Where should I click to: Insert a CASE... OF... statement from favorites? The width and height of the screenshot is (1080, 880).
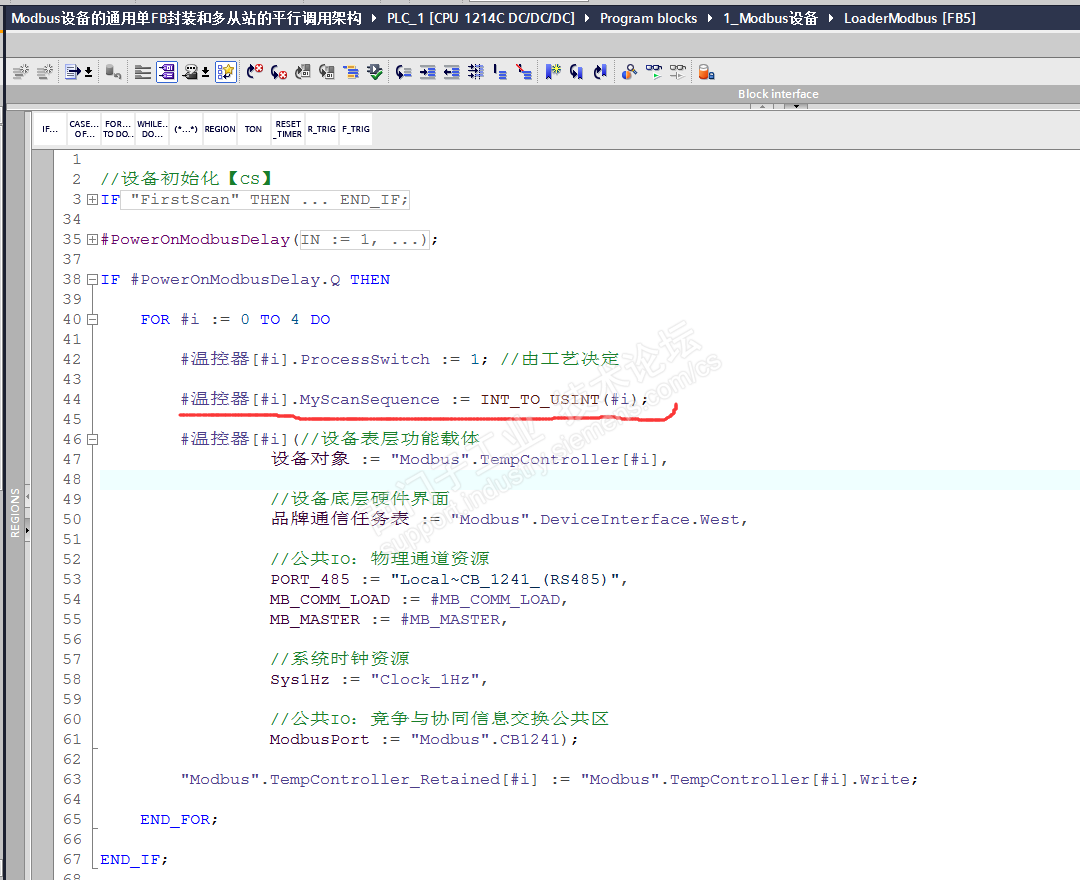[84, 129]
